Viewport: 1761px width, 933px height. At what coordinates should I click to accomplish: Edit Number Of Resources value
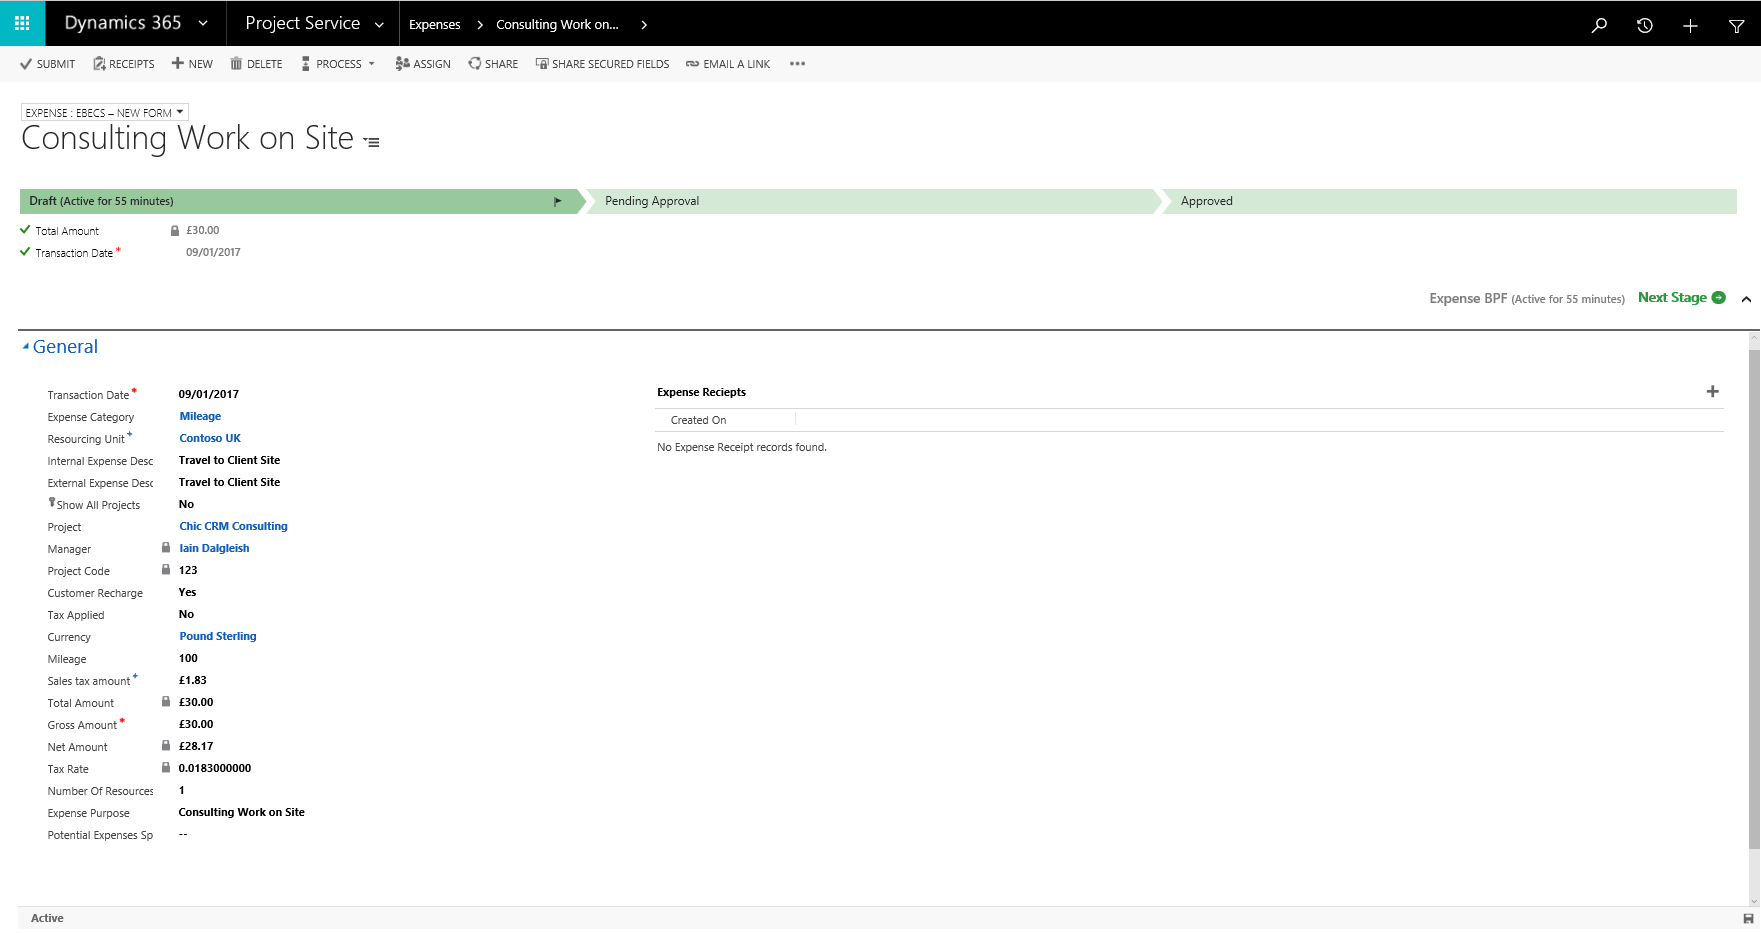point(181,790)
